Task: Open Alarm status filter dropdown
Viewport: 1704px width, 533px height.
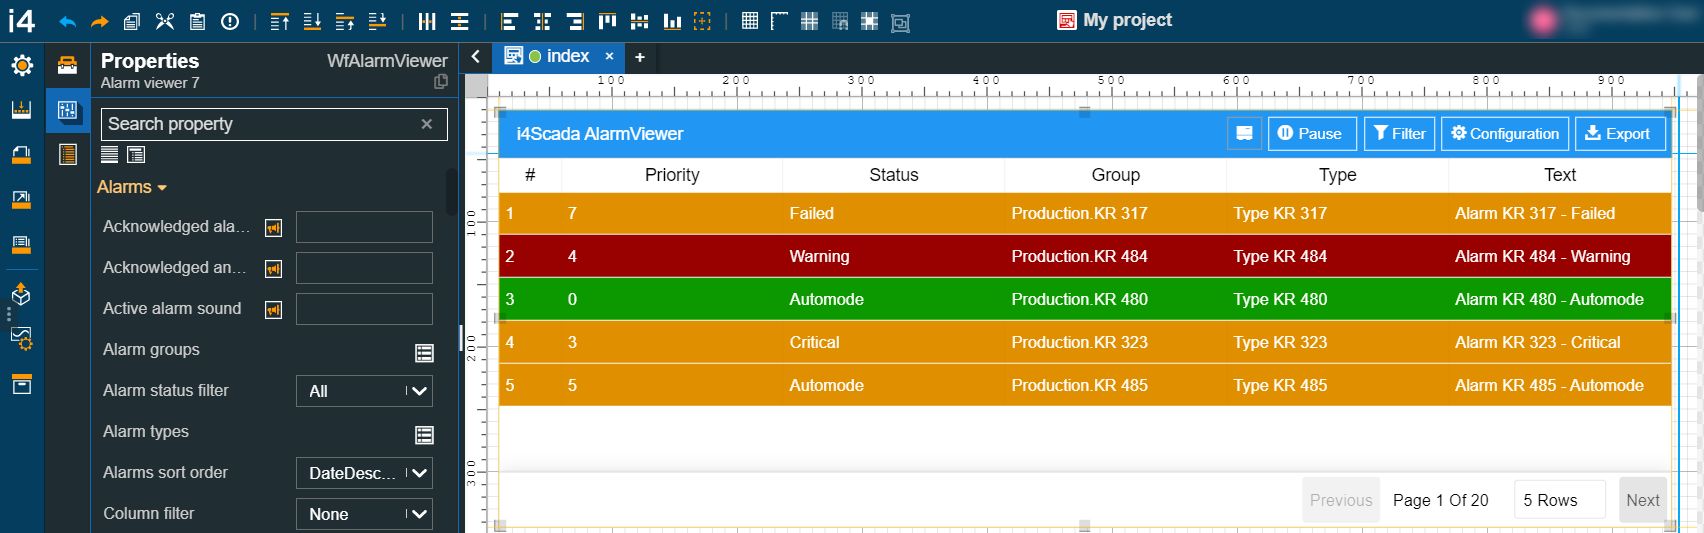Action: [x=364, y=391]
